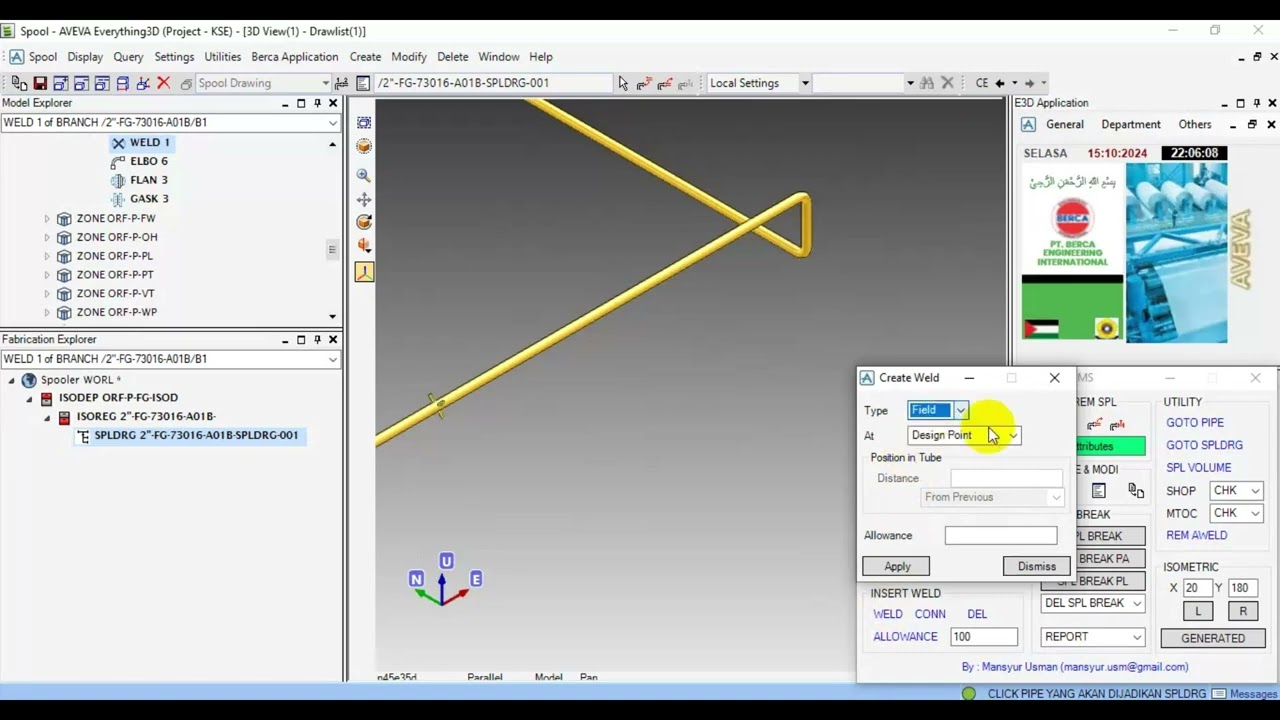Viewport: 1280px width, 720px height.
Task: Open the REPORT dropdown
Action: coord(1136,637)
